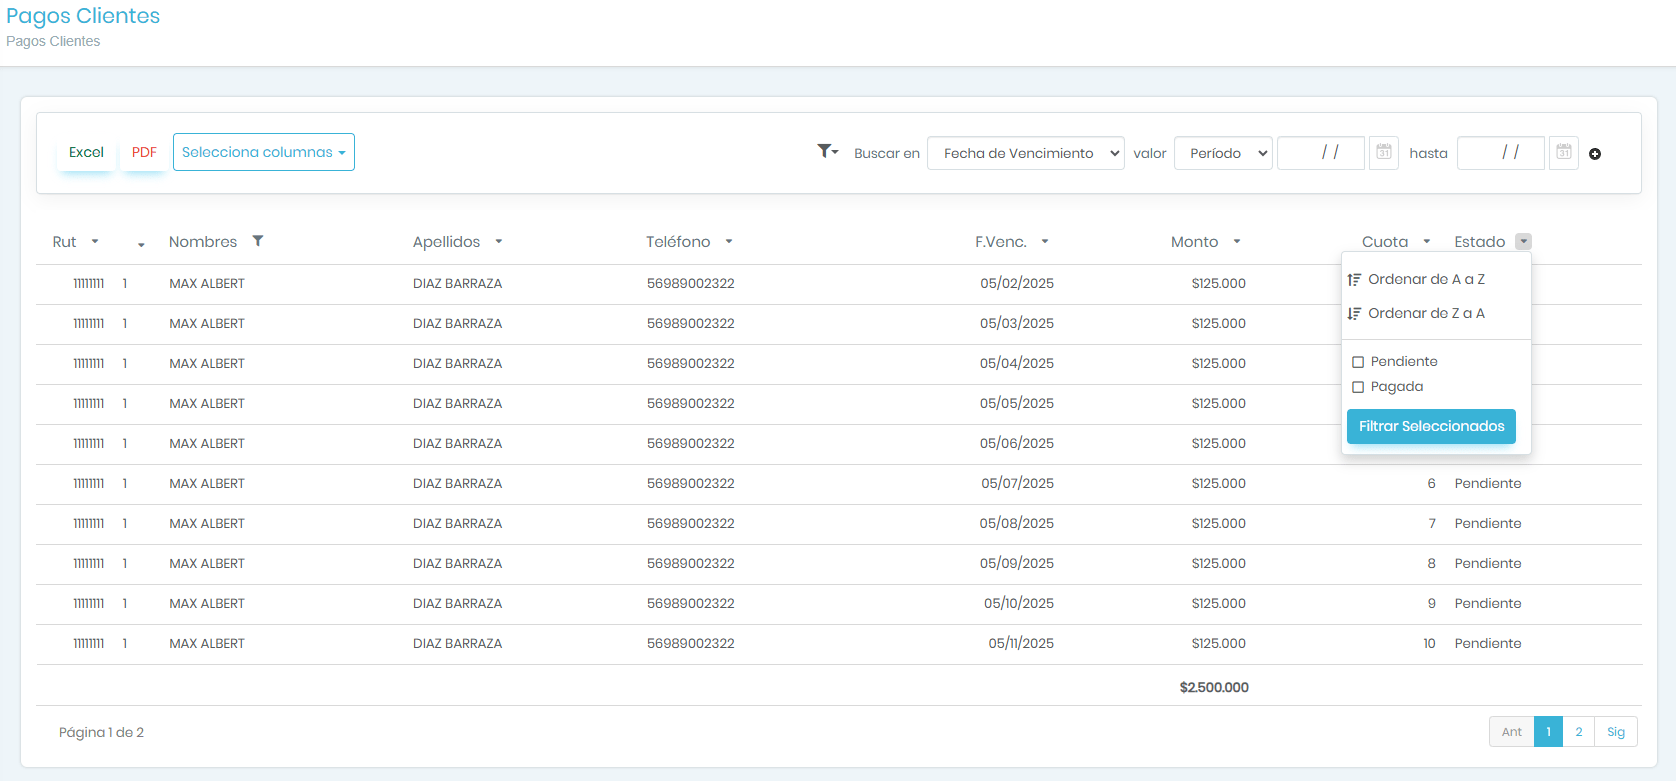Click the Nombres column header
1676x781 pixels.
coord(203,242)
